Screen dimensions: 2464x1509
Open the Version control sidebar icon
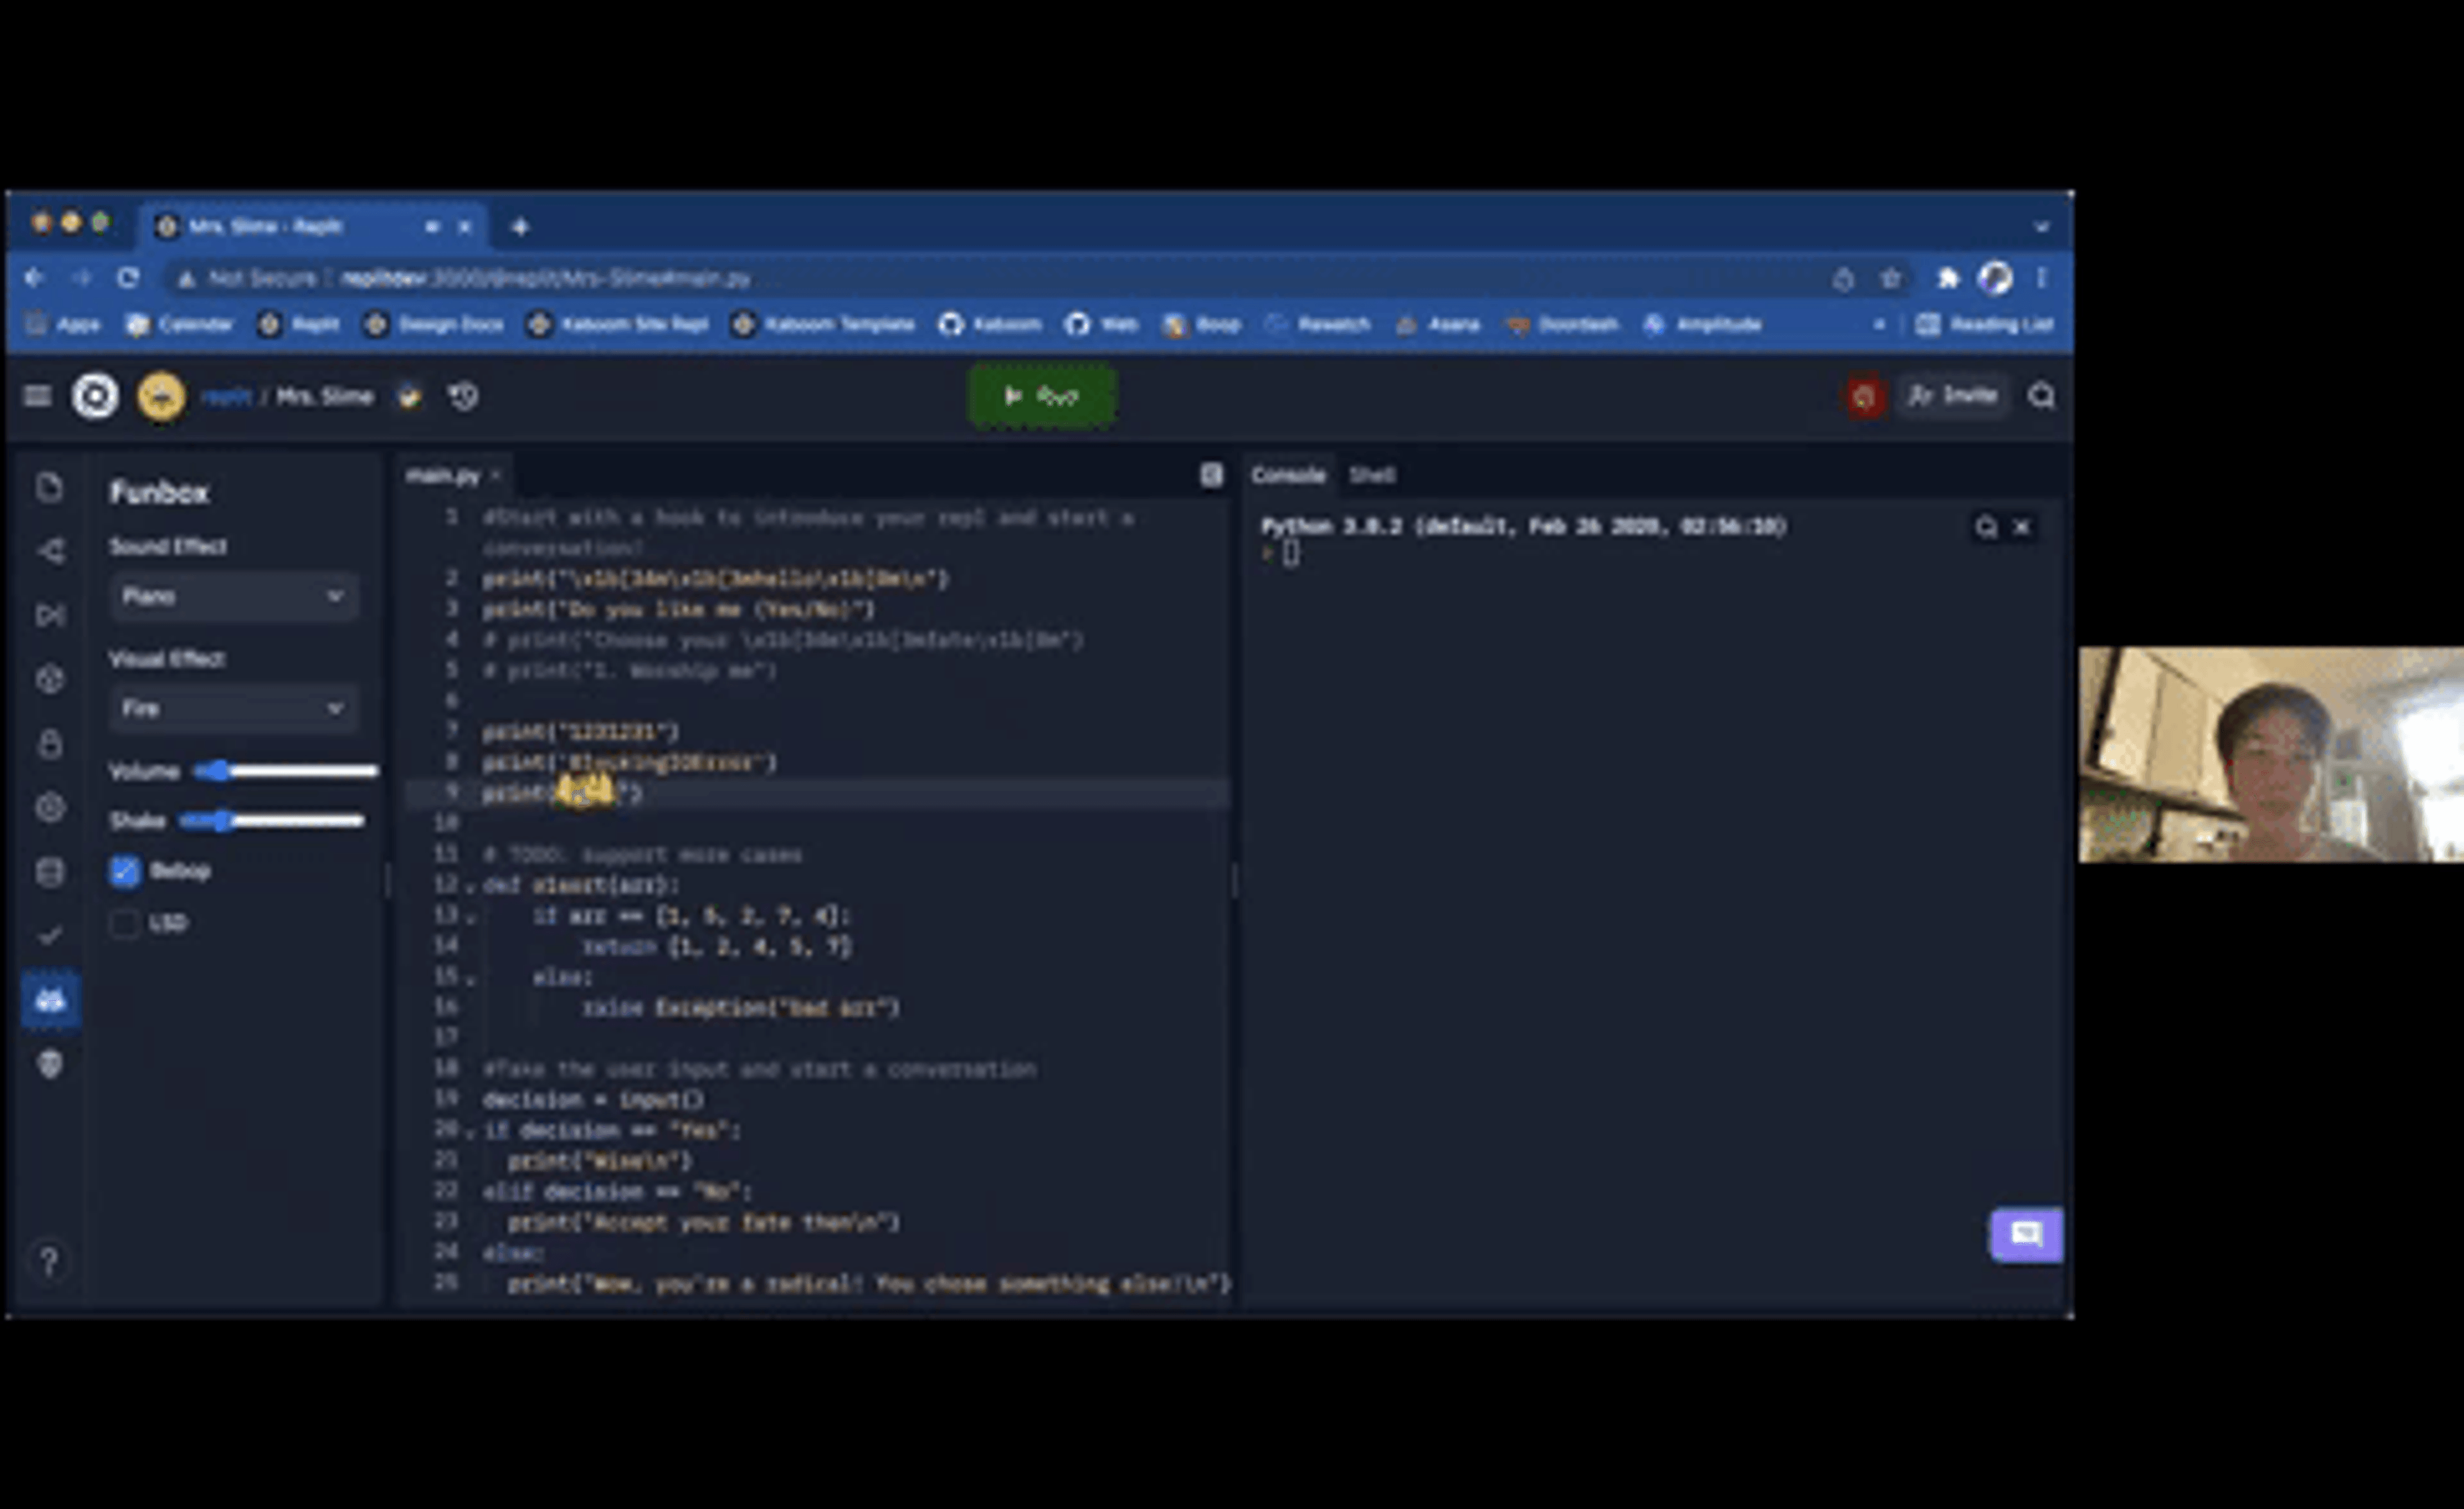coord(51,551)
